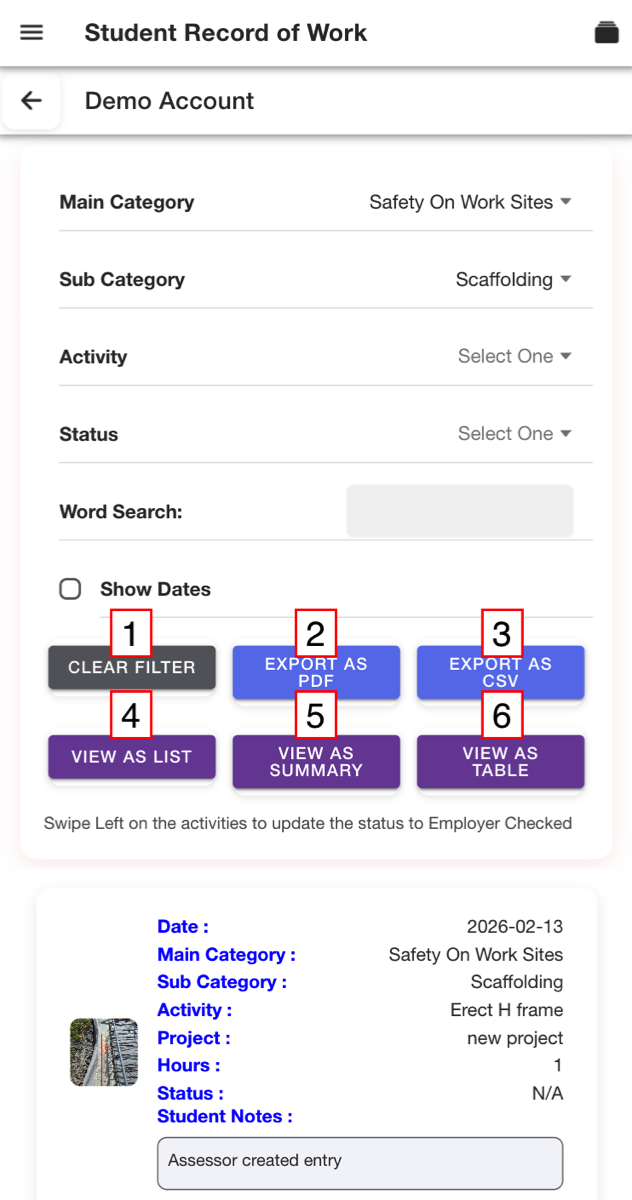632x1200 pixels.
Task: Tap the back arrow beside Demo Account
Action: [32, 101]
